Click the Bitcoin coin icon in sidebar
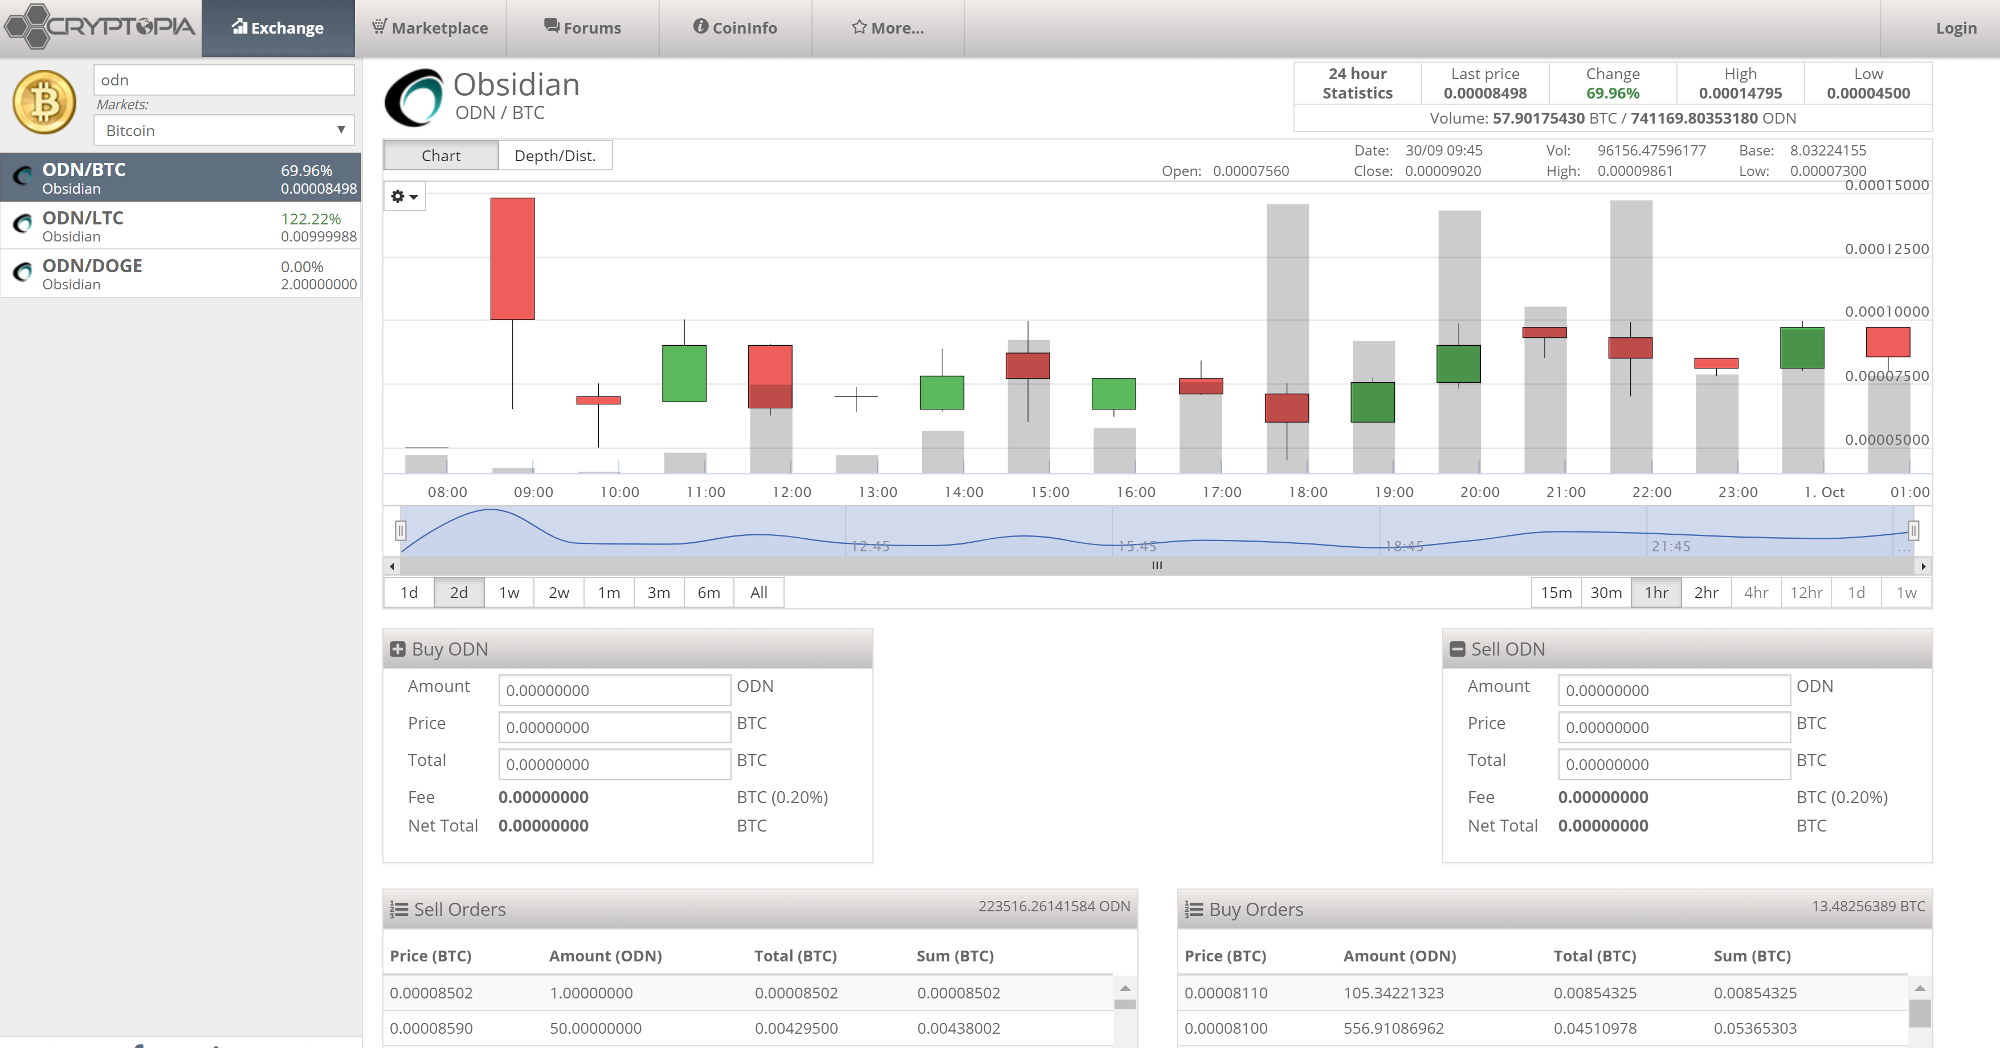 coord(44,102)
